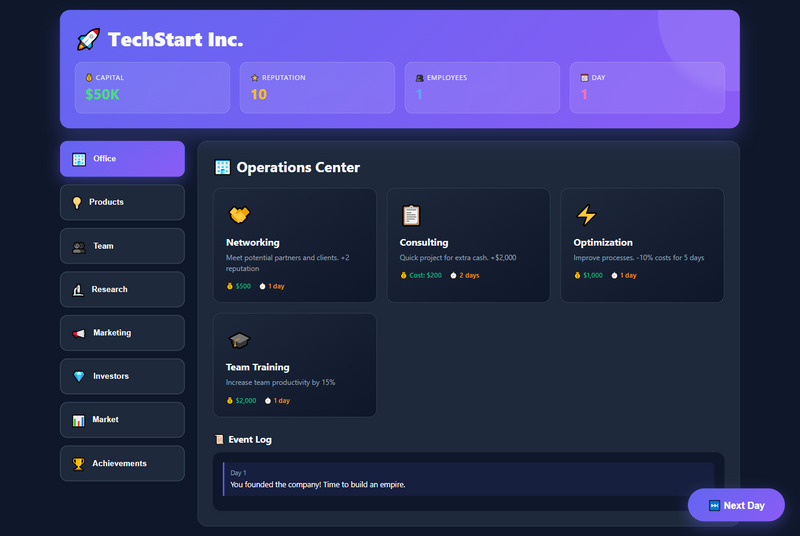Click 'Quick project for extra cash' description
800x536 pixels.
pyautogui.click(x=458, y=258)
